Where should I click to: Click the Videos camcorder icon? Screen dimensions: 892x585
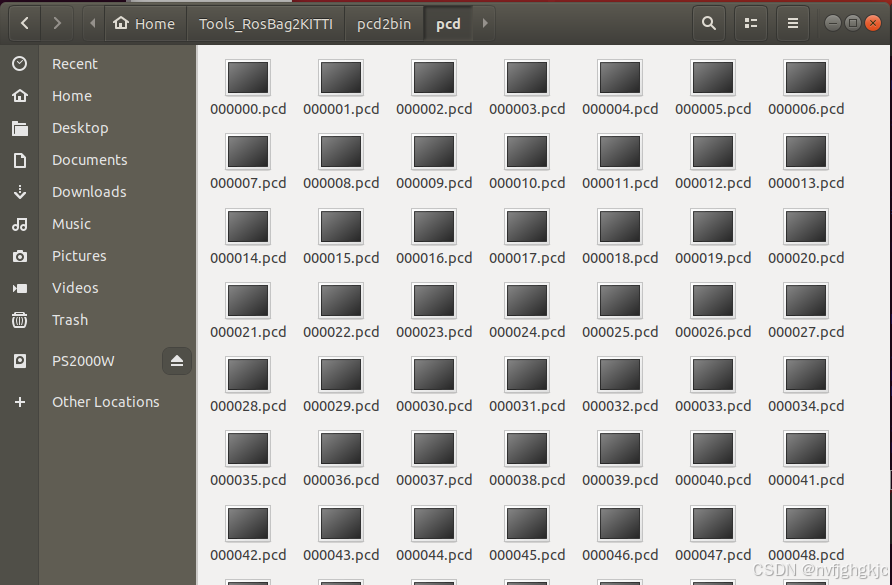pyautogui.click(x=20, y=288)
